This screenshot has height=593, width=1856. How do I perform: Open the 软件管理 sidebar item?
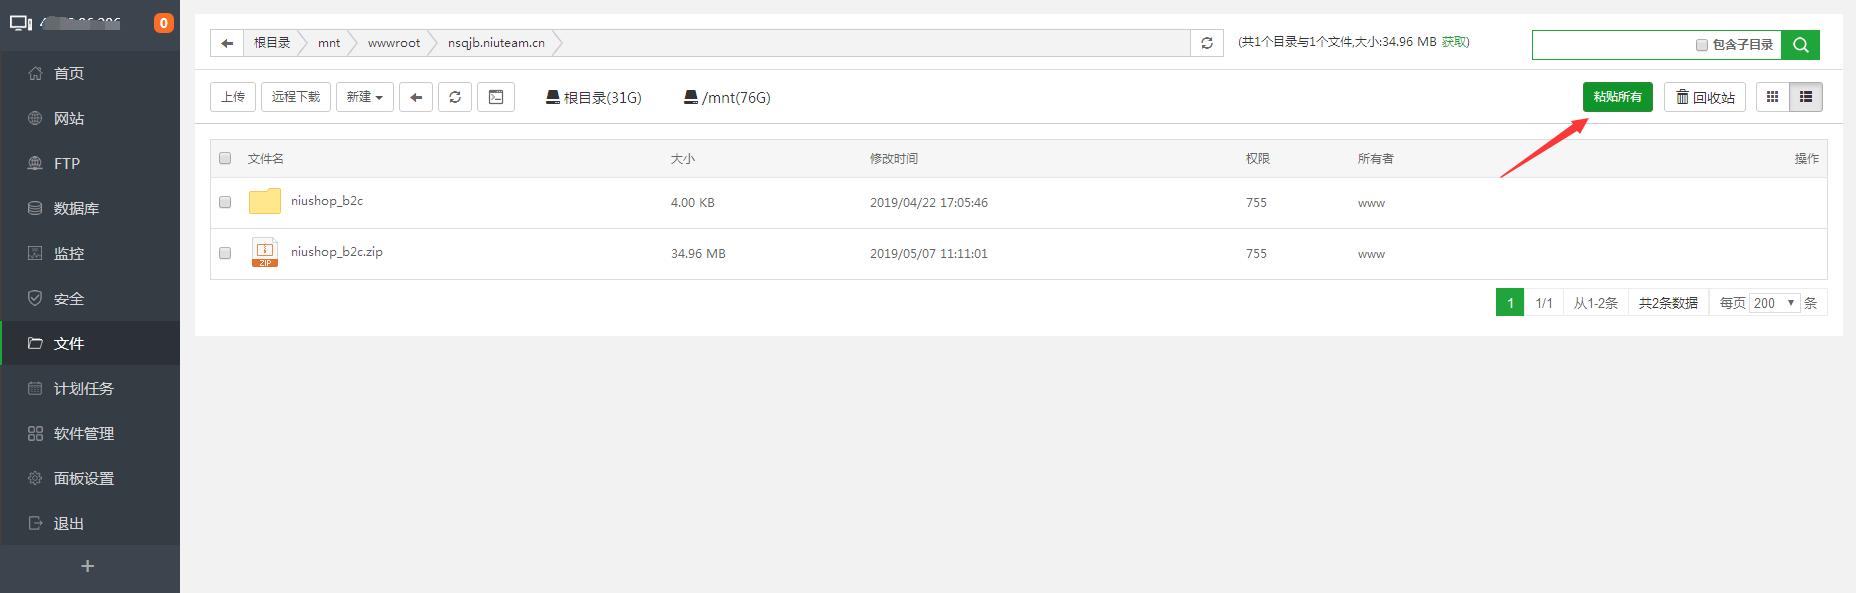pyautogui.click(x=90, y=433)
